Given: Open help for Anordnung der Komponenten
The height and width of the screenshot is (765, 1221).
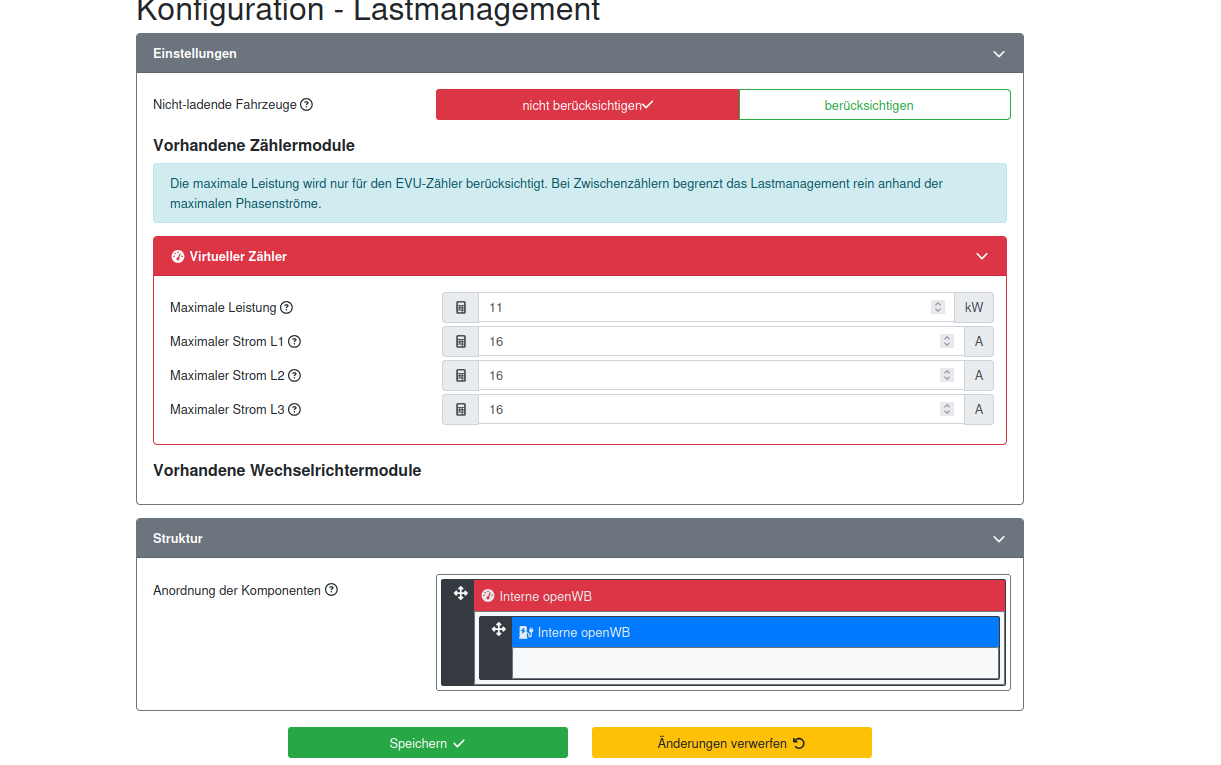Looking at the screenshot, I should 331,590.
